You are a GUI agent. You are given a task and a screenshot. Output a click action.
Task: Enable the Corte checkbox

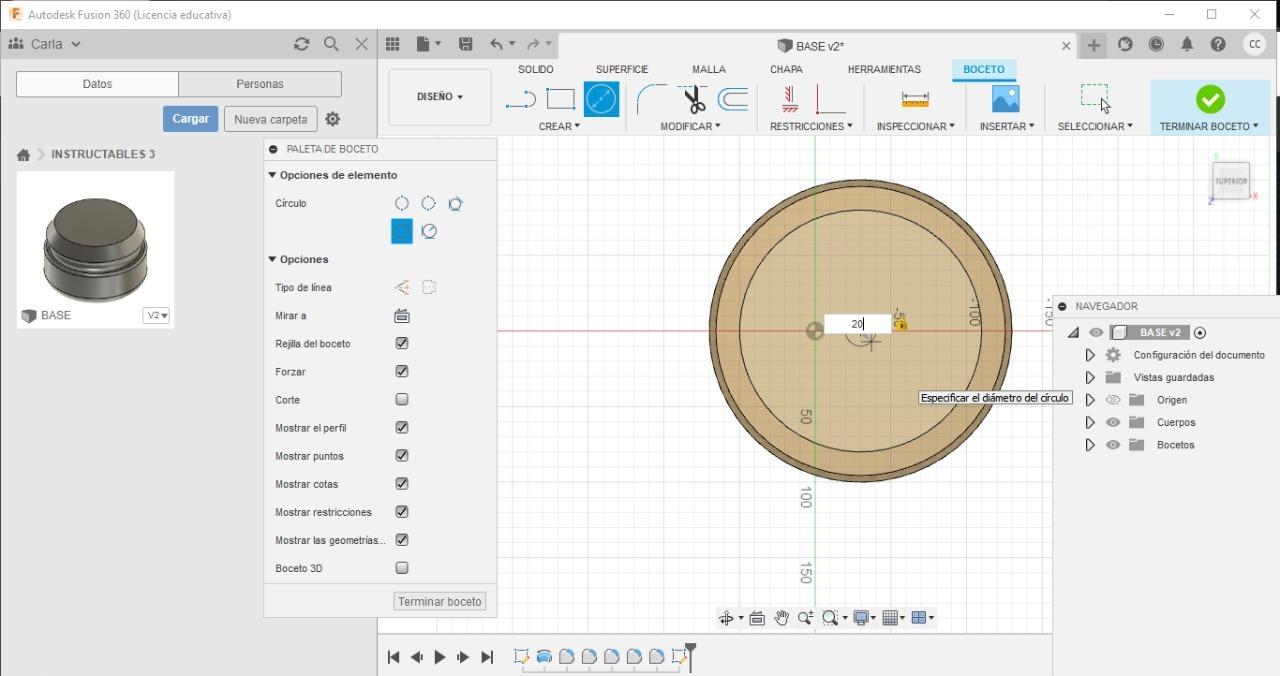(x=402, y=399)
